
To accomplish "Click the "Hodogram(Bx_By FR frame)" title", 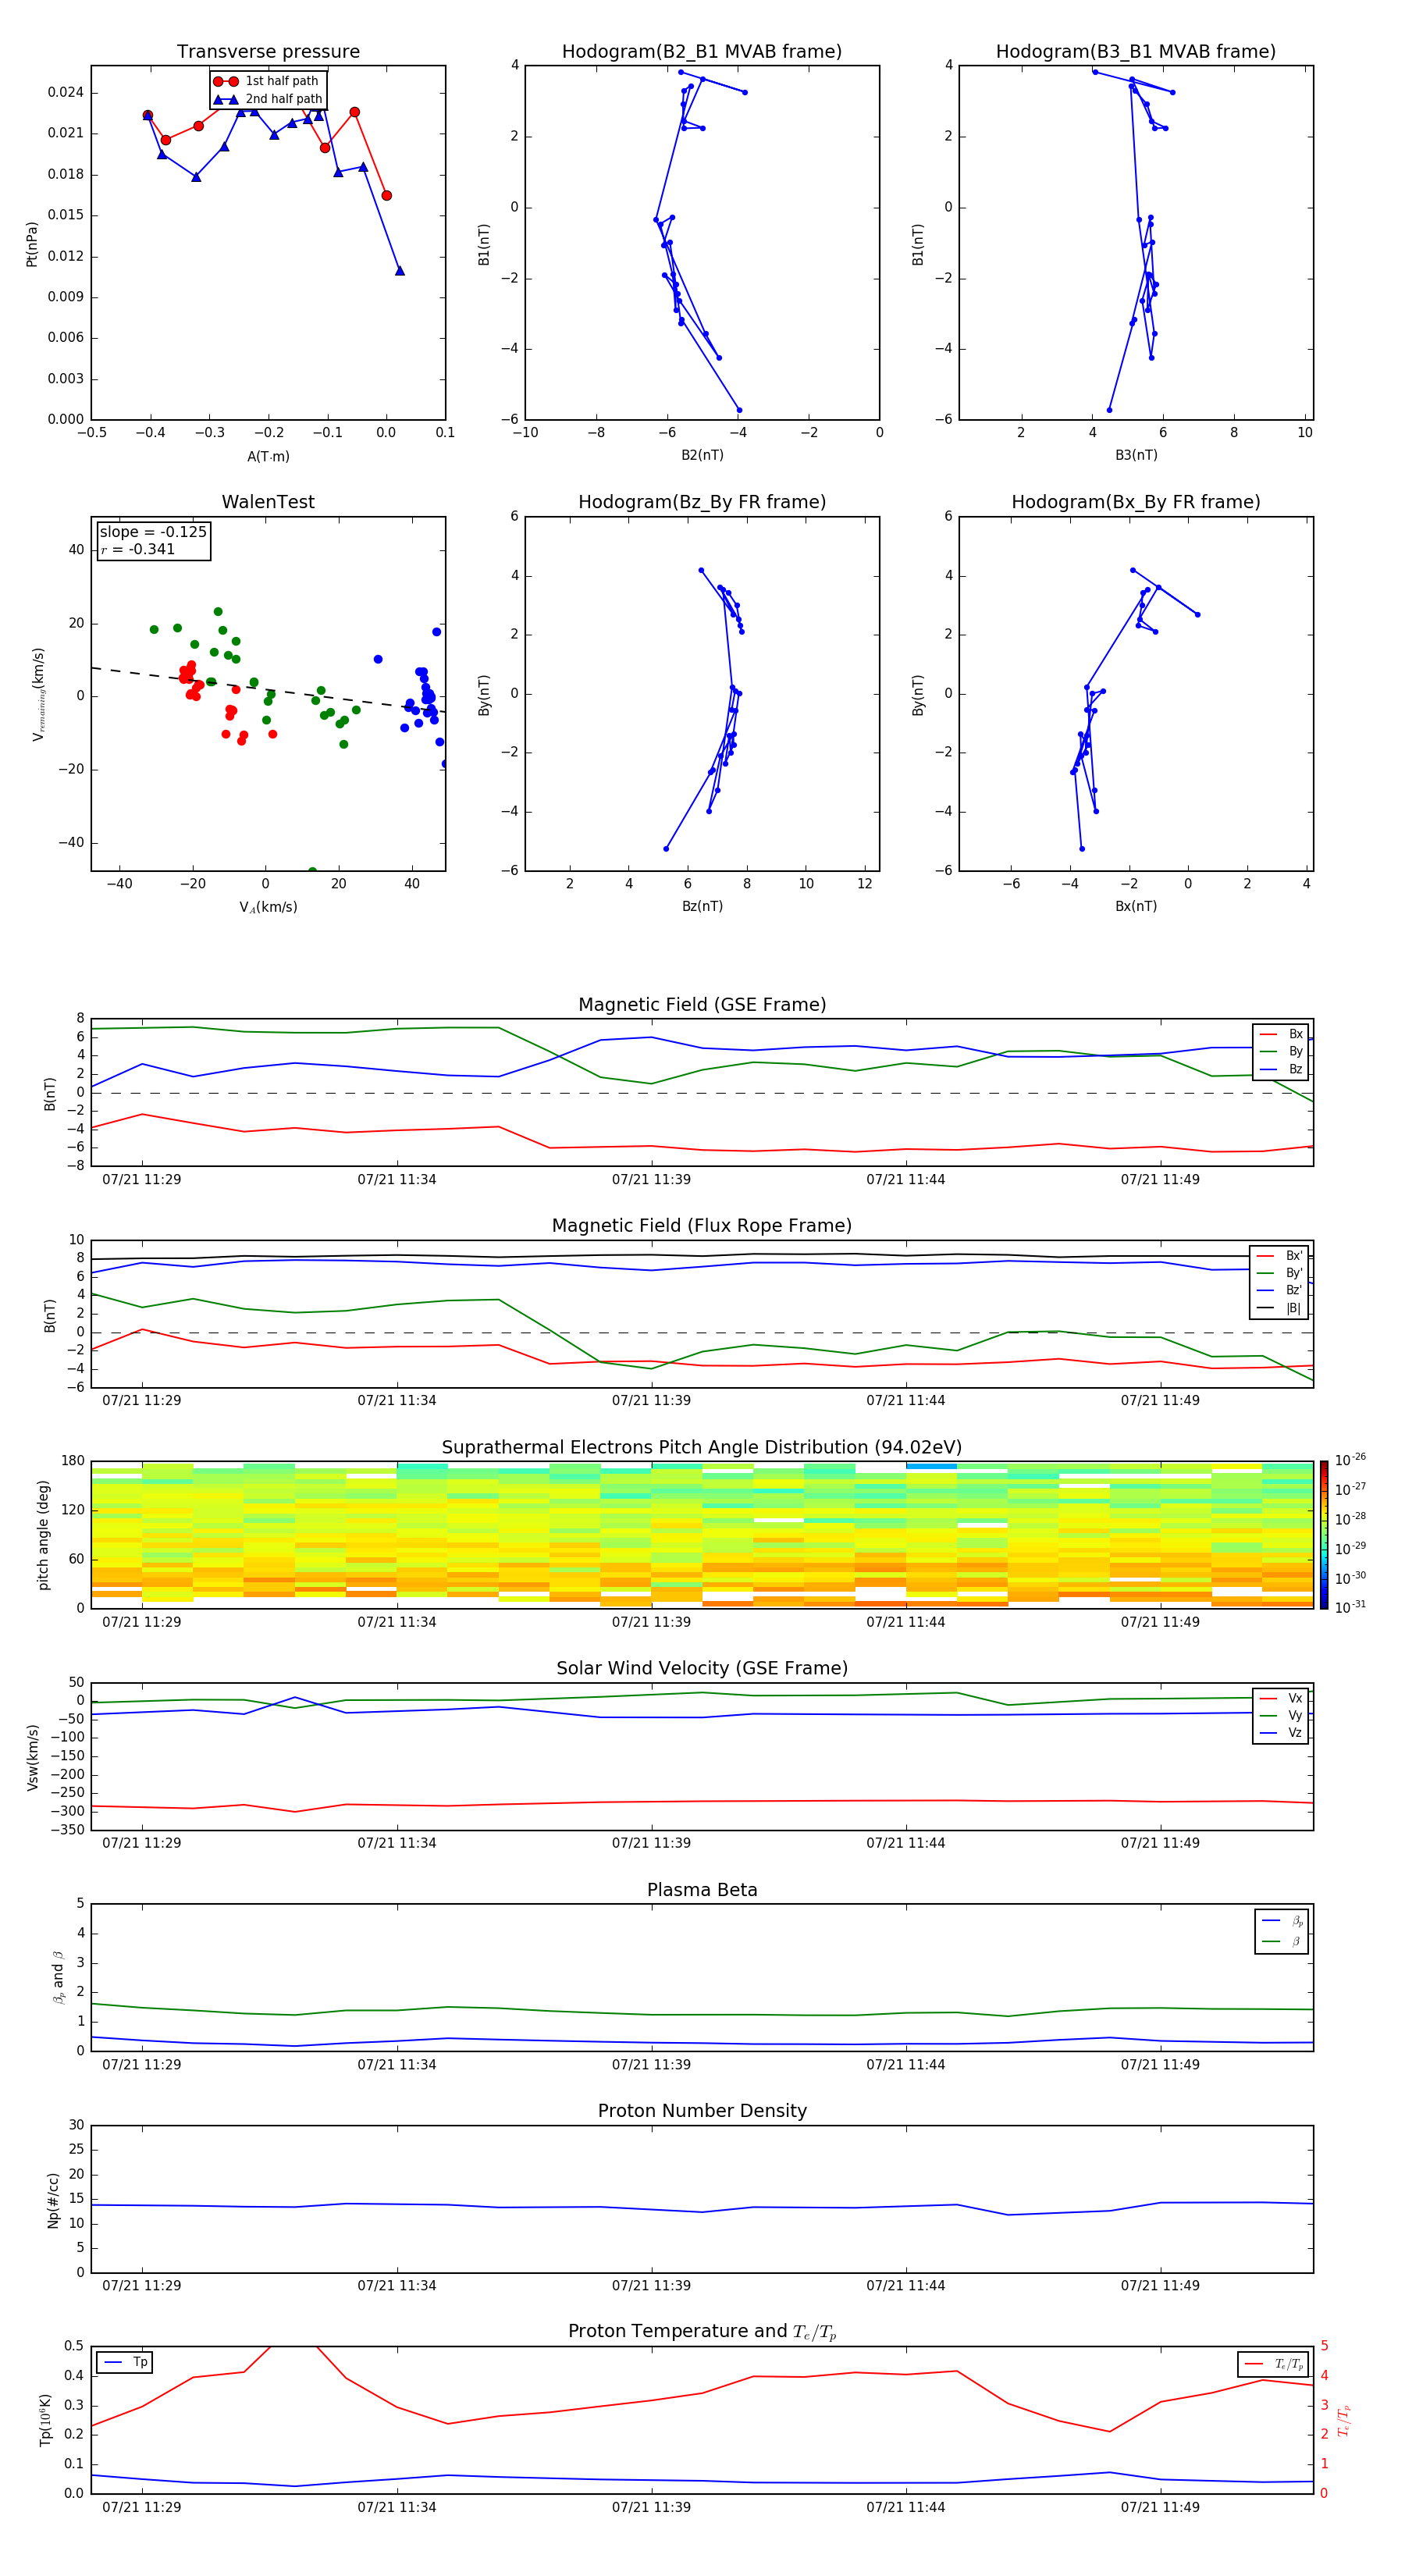I will coord(1135,502).
